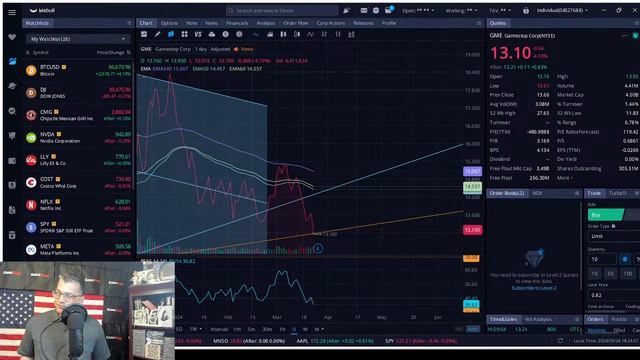Open Chart panel menu icon at far right
Screen dimensions: 640x360
[479, 23]
